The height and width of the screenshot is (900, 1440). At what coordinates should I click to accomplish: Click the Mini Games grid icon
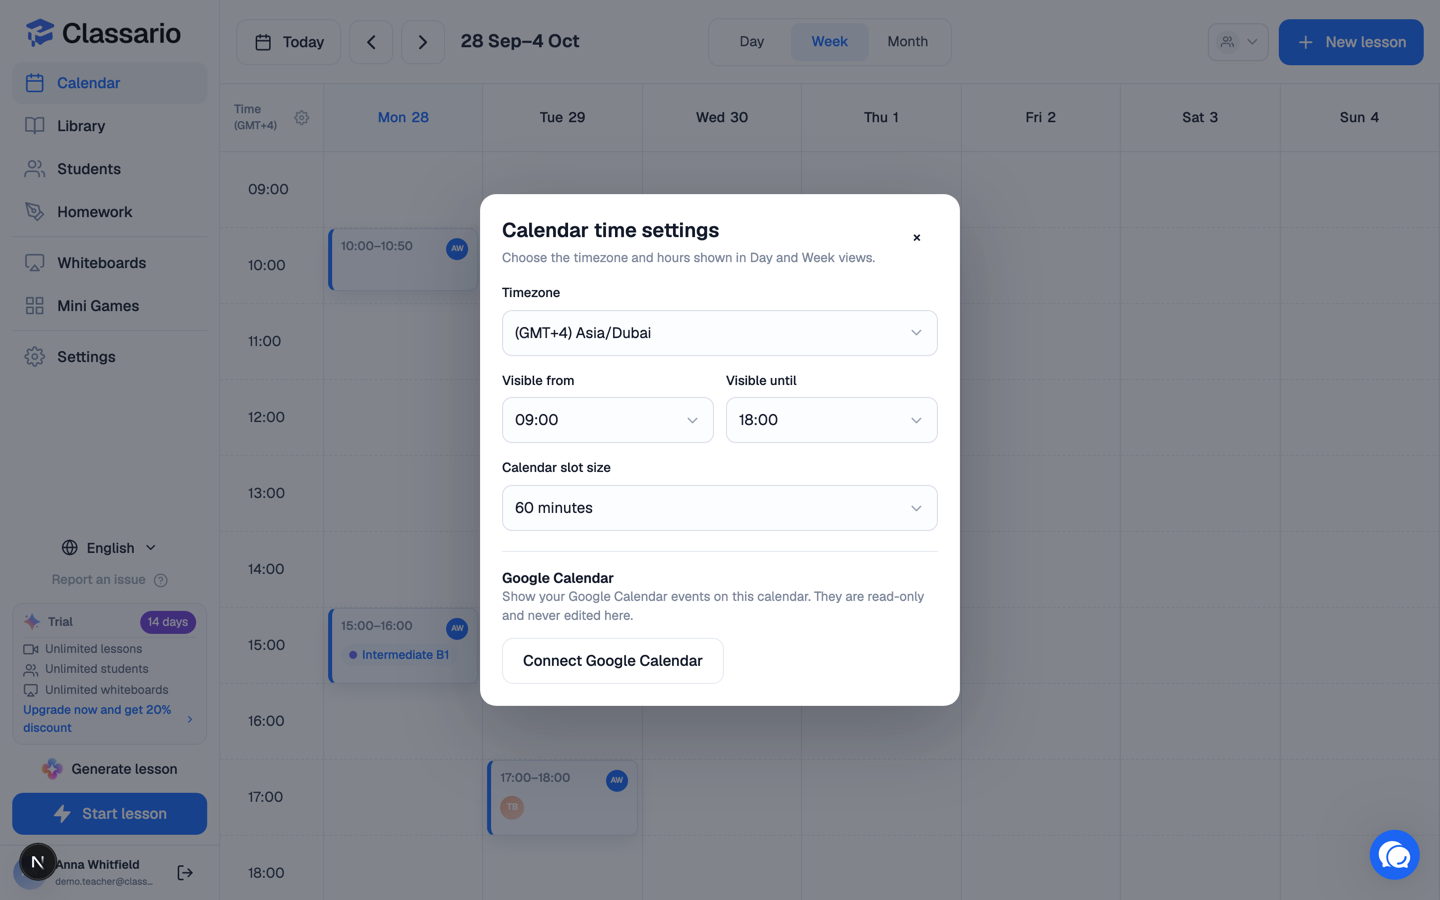(35, 306)
